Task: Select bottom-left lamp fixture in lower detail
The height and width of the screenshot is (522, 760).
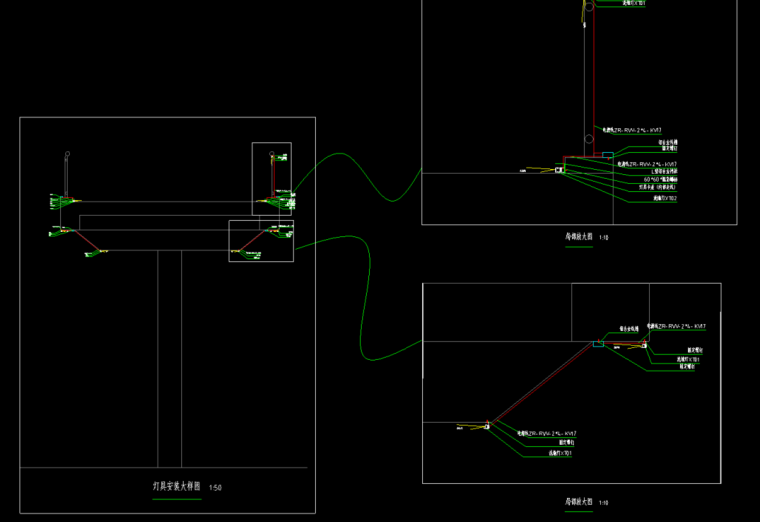Action: tap(486, 427)
